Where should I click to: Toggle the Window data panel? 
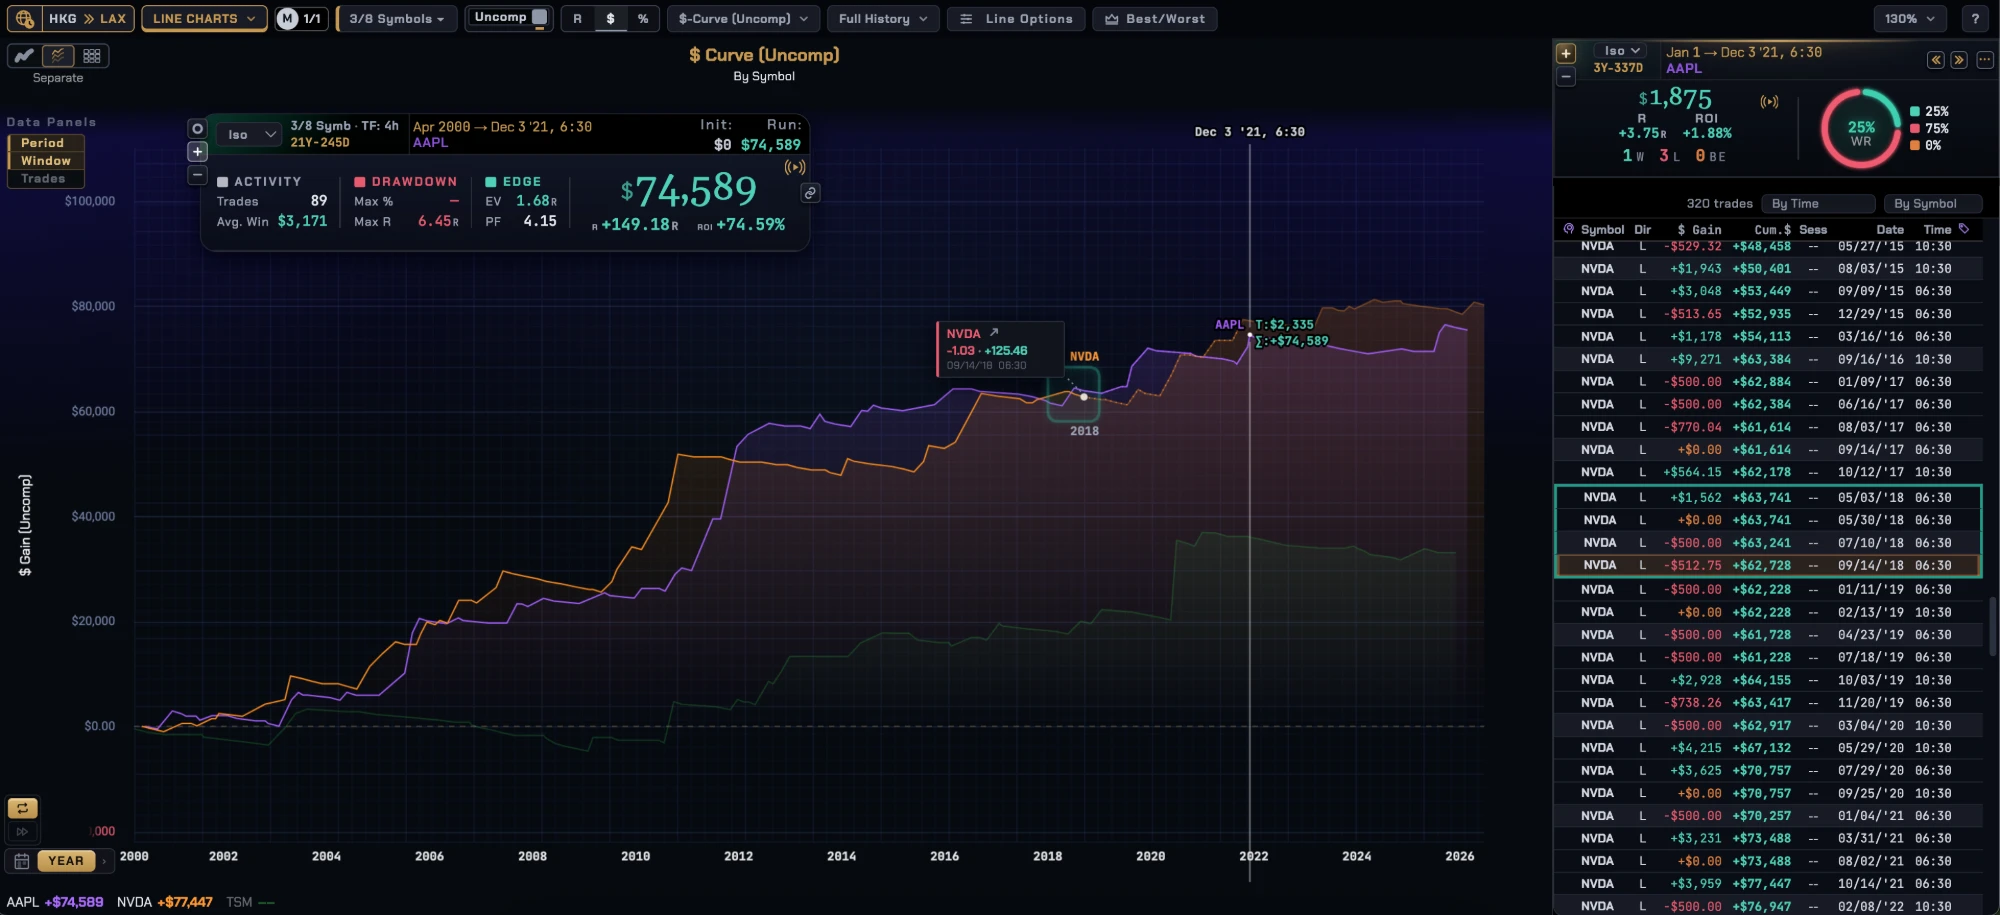(45, 161)
